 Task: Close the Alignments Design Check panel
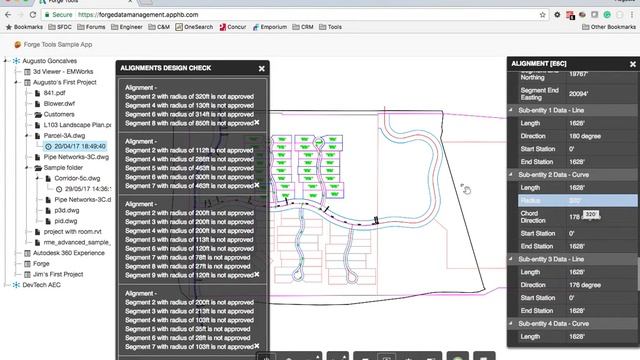click(x=262, y=69)
